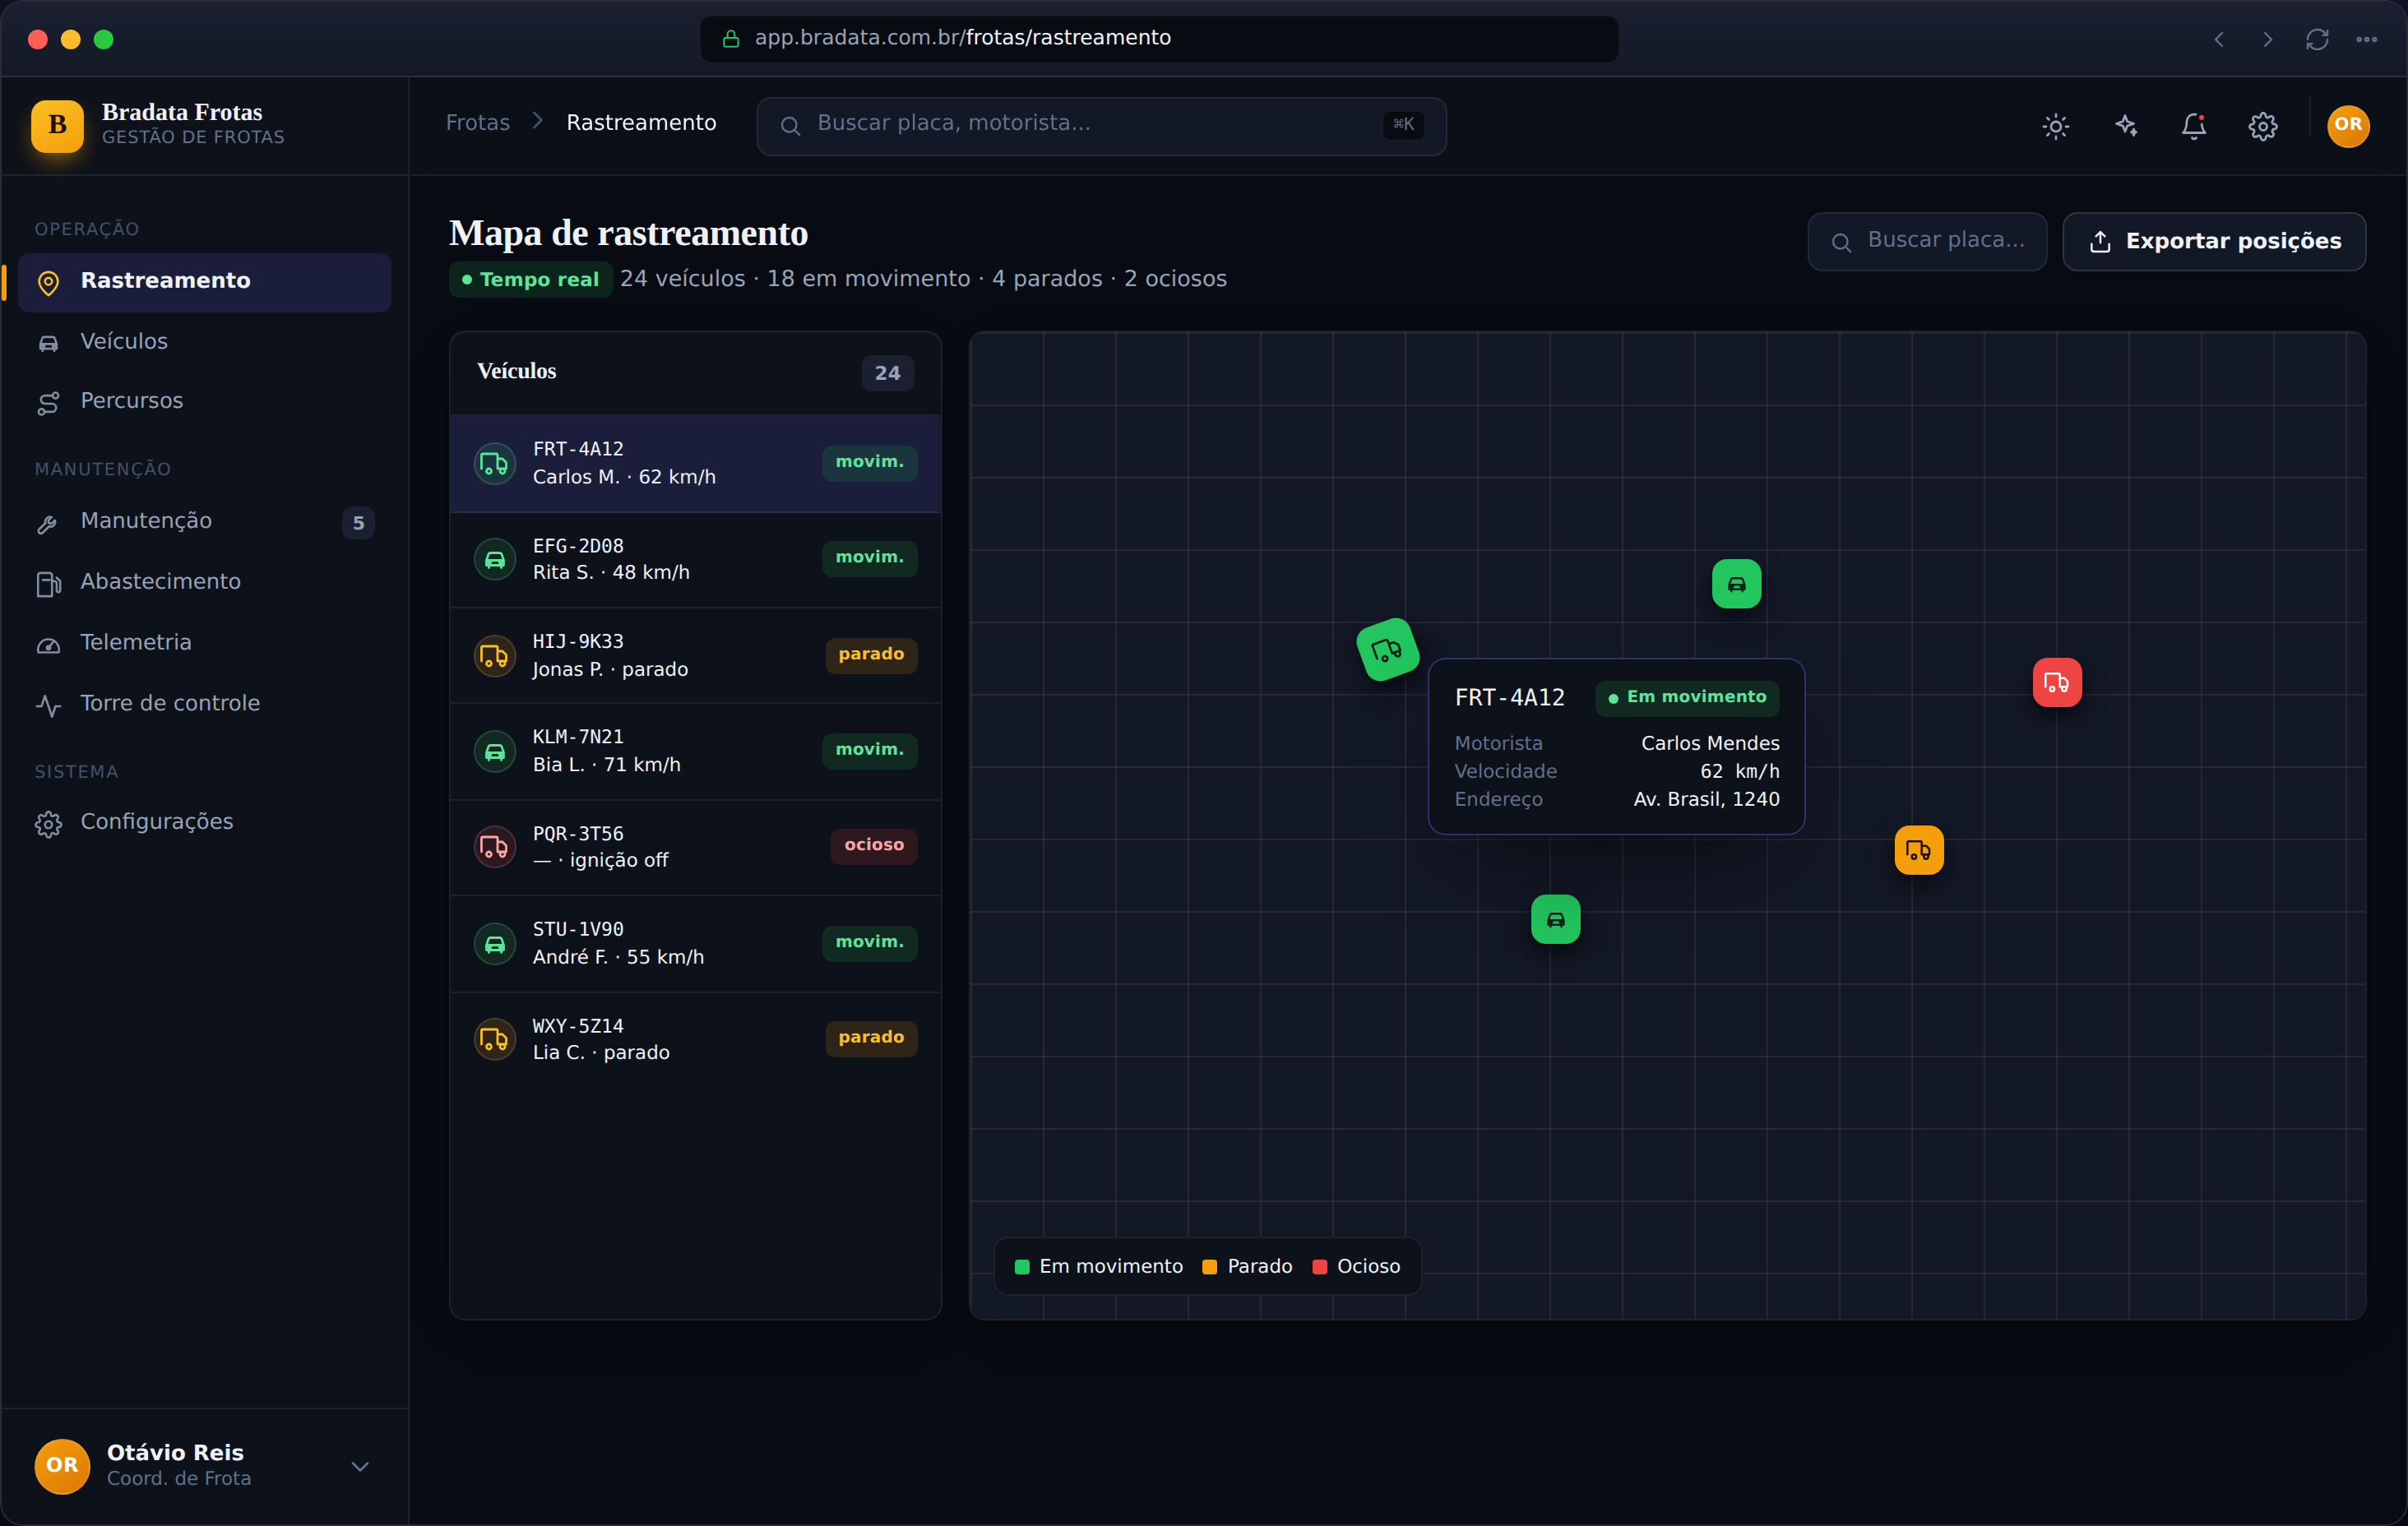
Task: Toggle the light/dark theme sun icon
Action: tap(2055, 126)
